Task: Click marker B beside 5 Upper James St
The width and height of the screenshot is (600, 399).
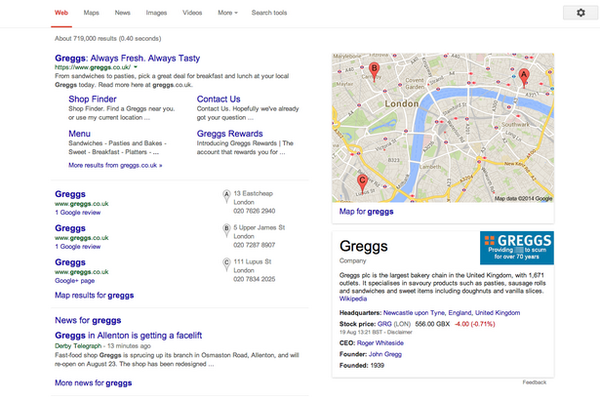Action: pos(227,230)
